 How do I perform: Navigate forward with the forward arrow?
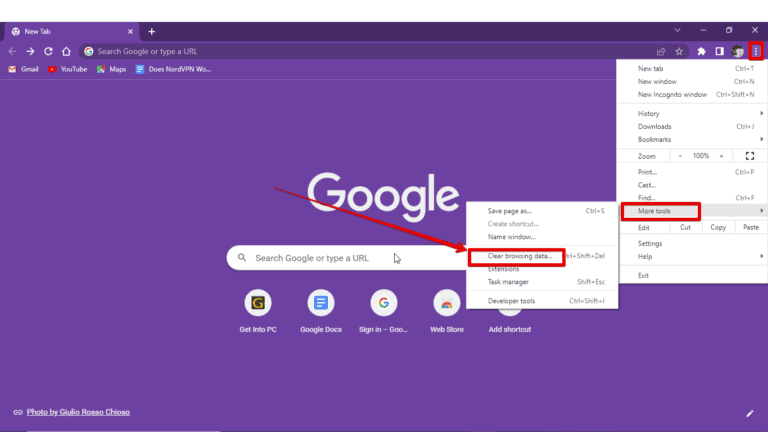[x=30, y=51]
